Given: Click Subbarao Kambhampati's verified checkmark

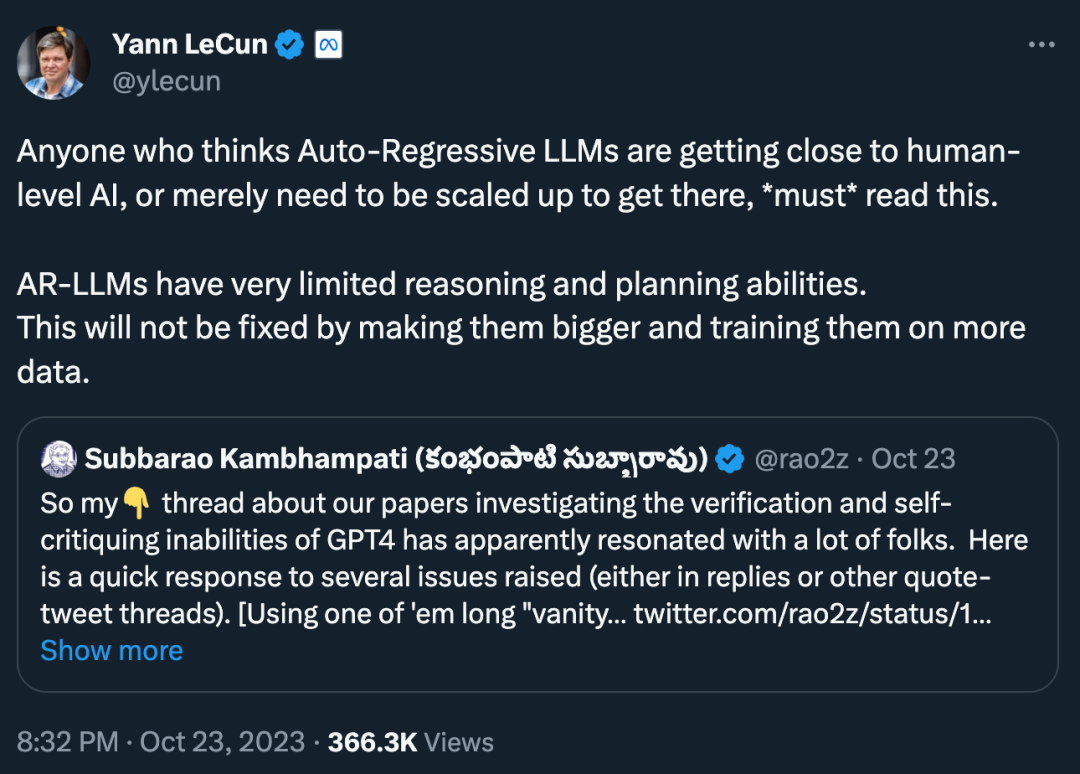Looking at the screenshot, I should click(x=731, y=458).
